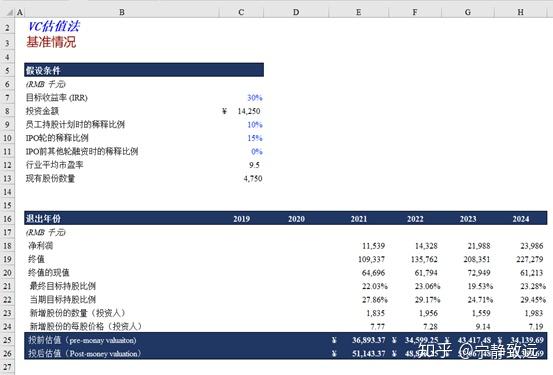
Task: Select column E header
Action: 358,12
